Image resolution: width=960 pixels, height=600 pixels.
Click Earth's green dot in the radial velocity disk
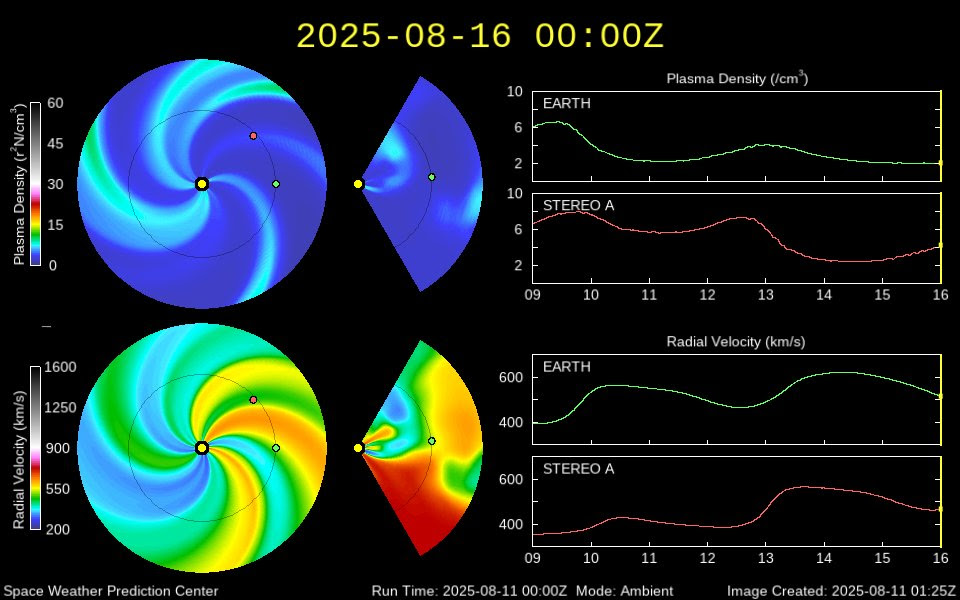(276, 448)
